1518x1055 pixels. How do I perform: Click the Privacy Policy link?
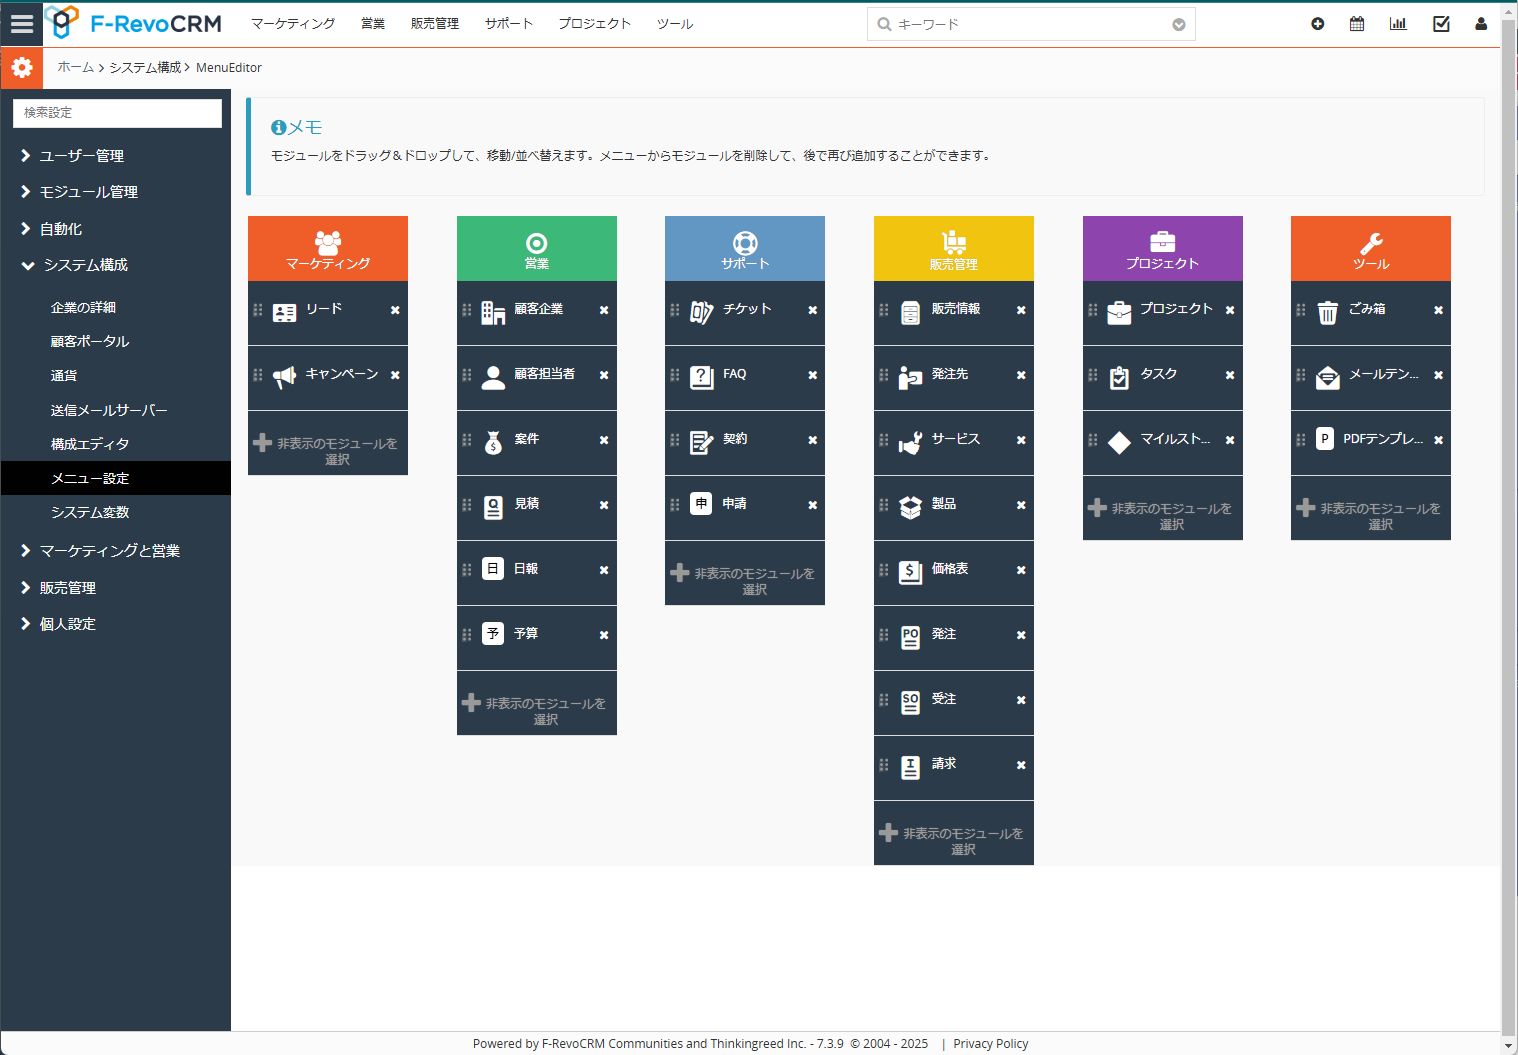coord(991,1043)
